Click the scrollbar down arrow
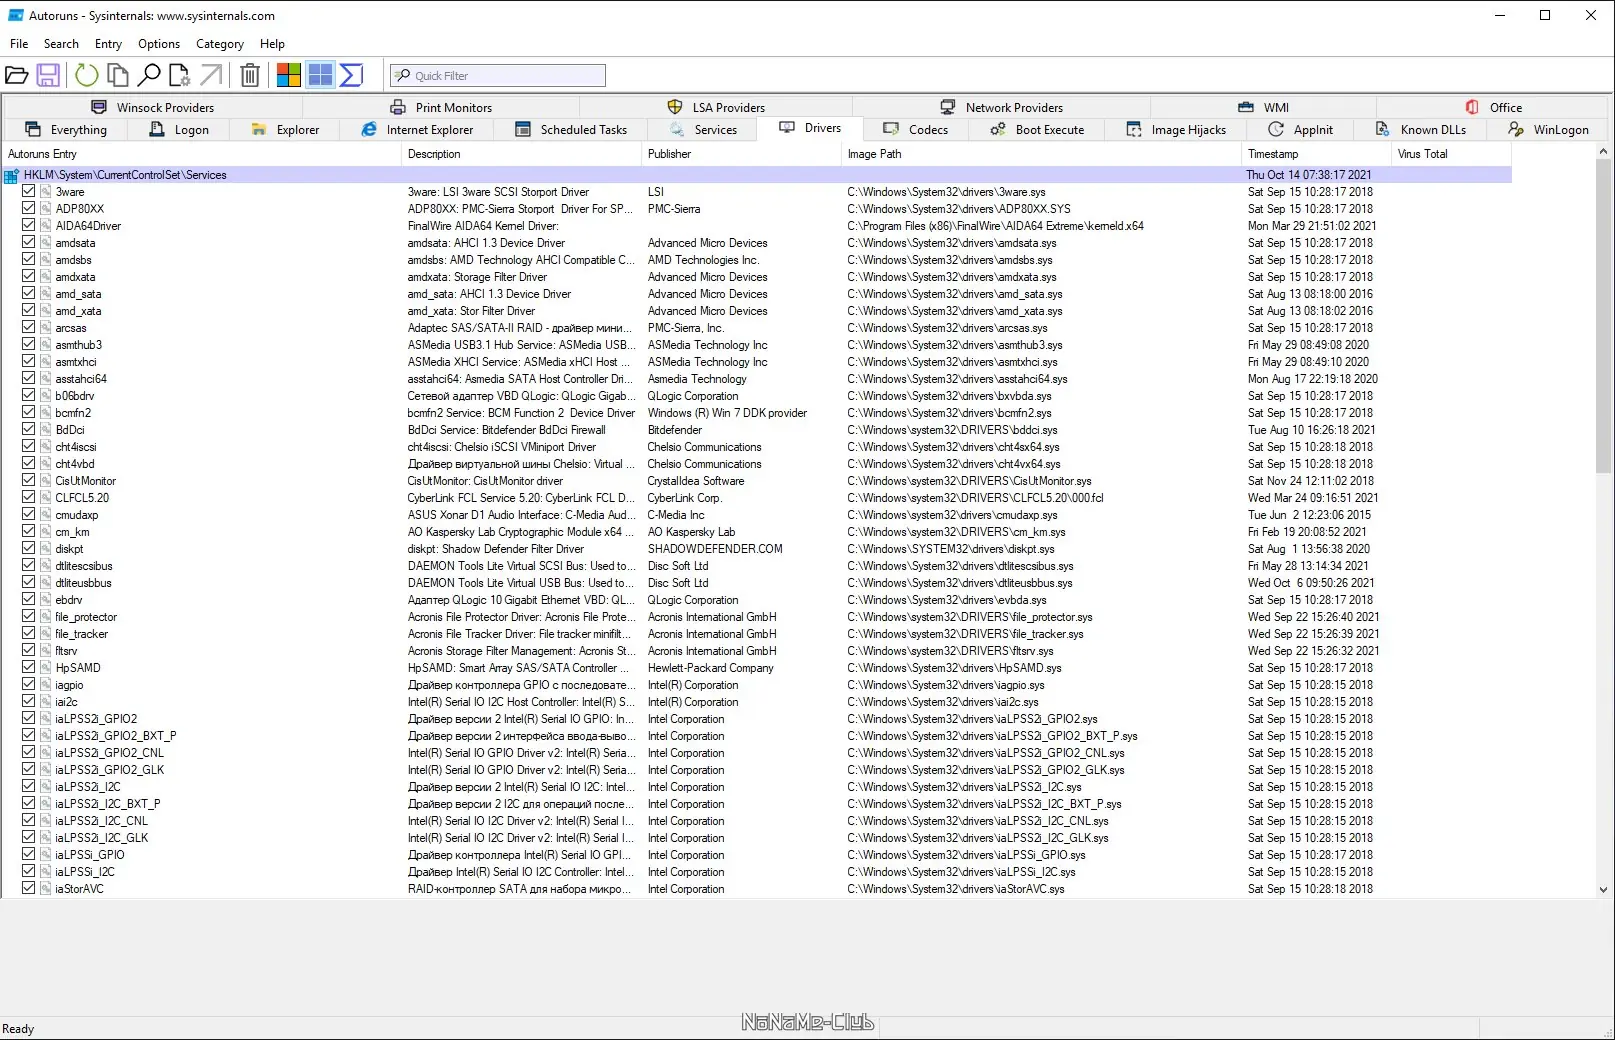The height and width of the screenshot is (1040, 1615). coord(1603,889)
